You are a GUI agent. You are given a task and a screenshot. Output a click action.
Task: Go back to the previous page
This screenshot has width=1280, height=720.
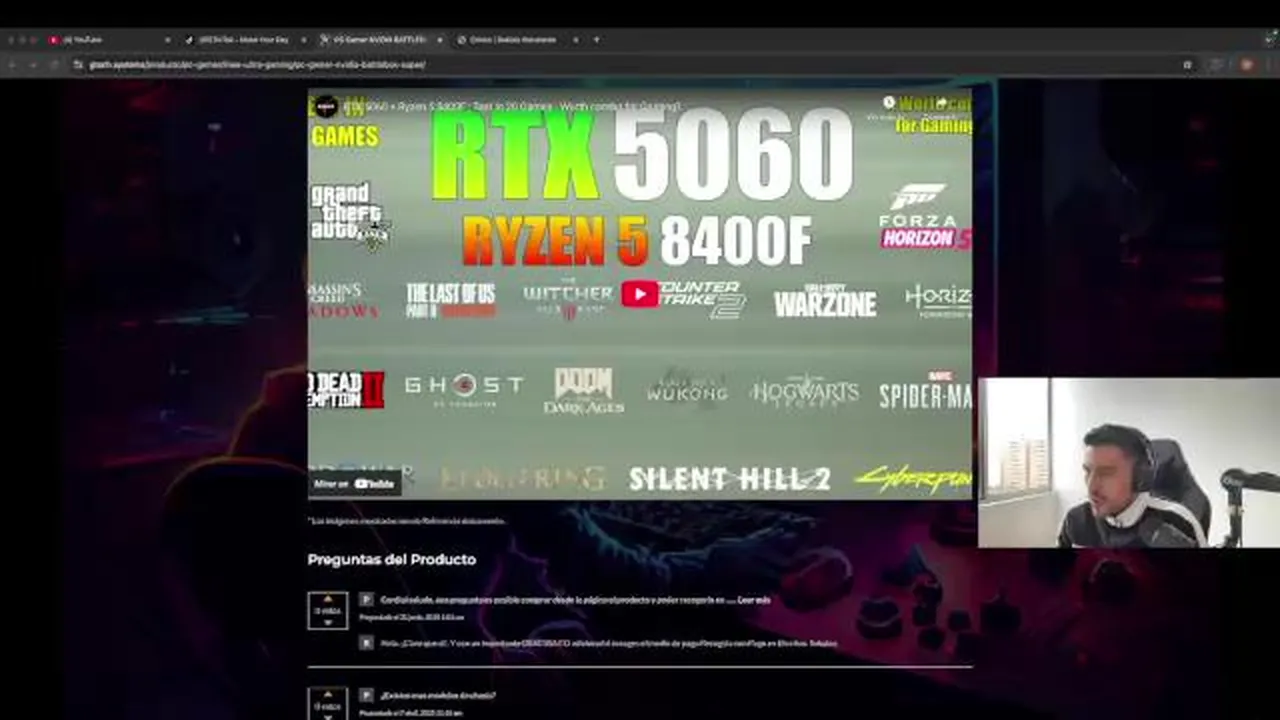pos(14,64)
